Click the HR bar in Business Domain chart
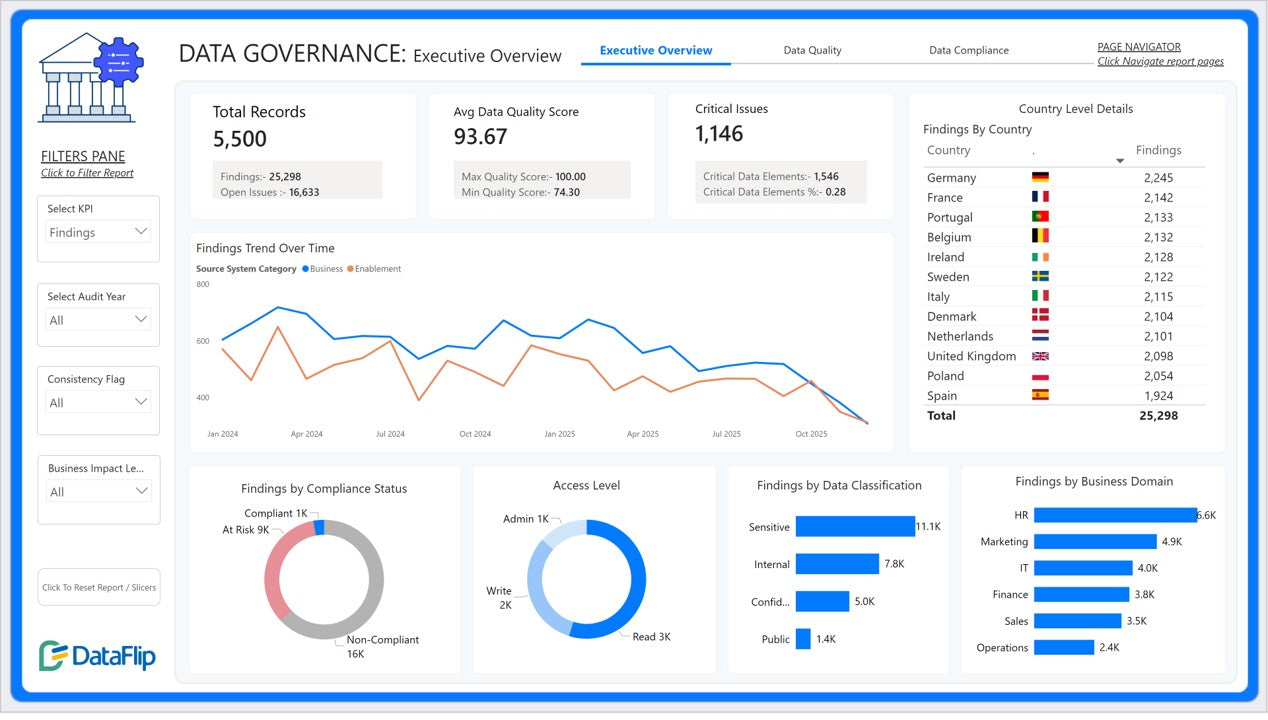1268x720 pixels. pyautogui.click(x=1114, y=515)
